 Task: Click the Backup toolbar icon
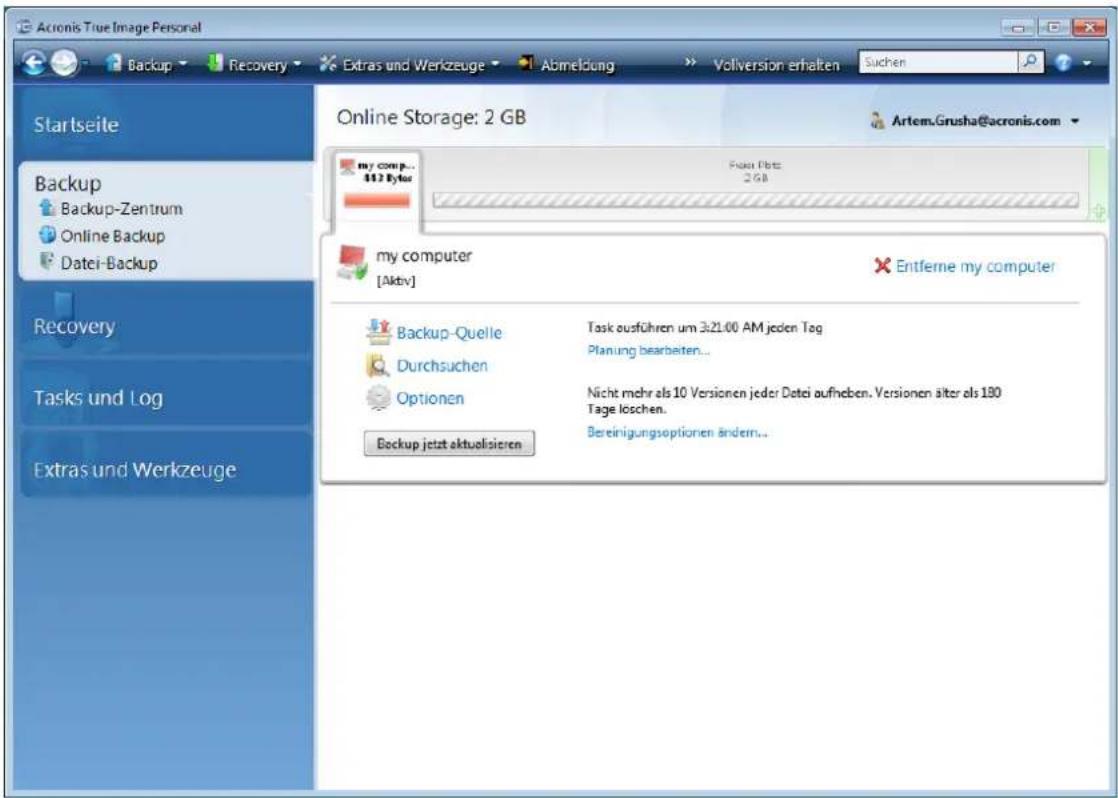[x=114, y=63]
